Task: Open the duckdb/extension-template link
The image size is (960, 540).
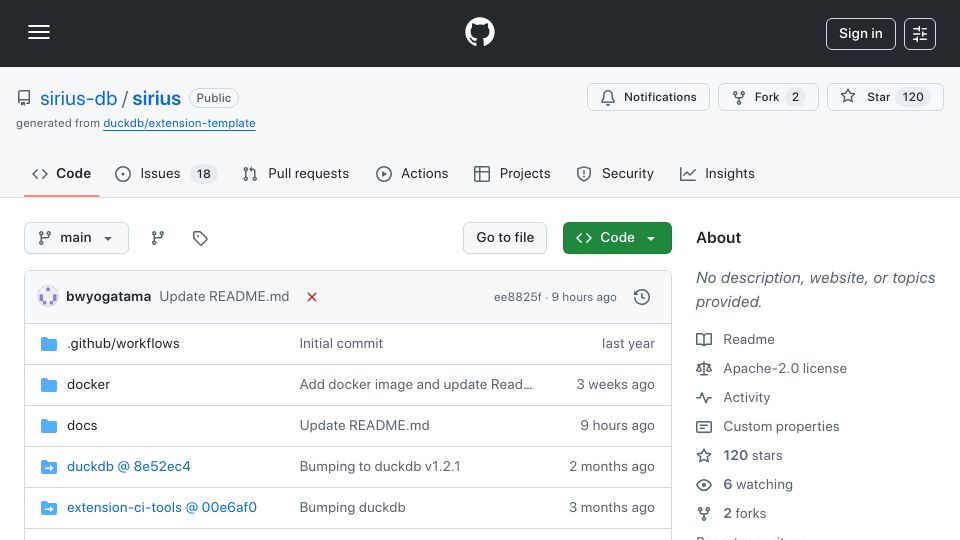Action: pos(179,123)
